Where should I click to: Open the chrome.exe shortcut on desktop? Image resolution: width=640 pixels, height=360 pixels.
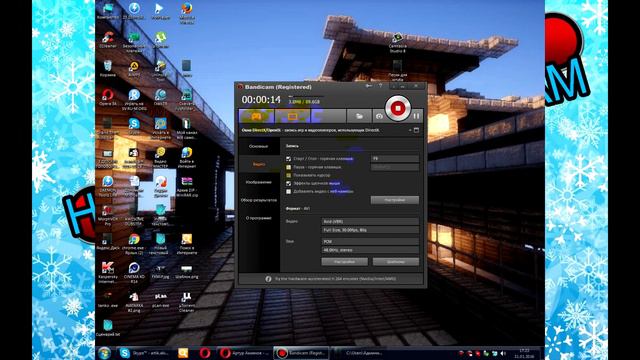[134, 244]
